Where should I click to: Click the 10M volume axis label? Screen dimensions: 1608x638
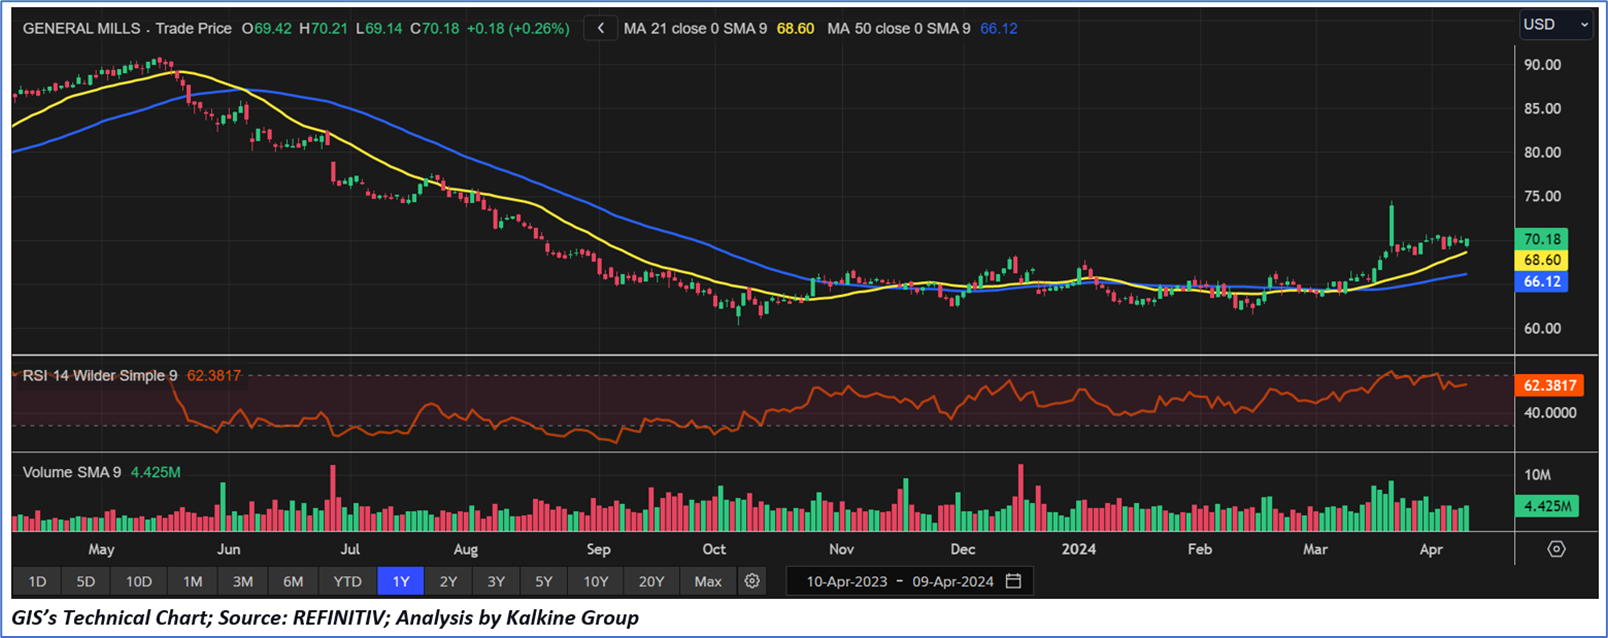1537,475
